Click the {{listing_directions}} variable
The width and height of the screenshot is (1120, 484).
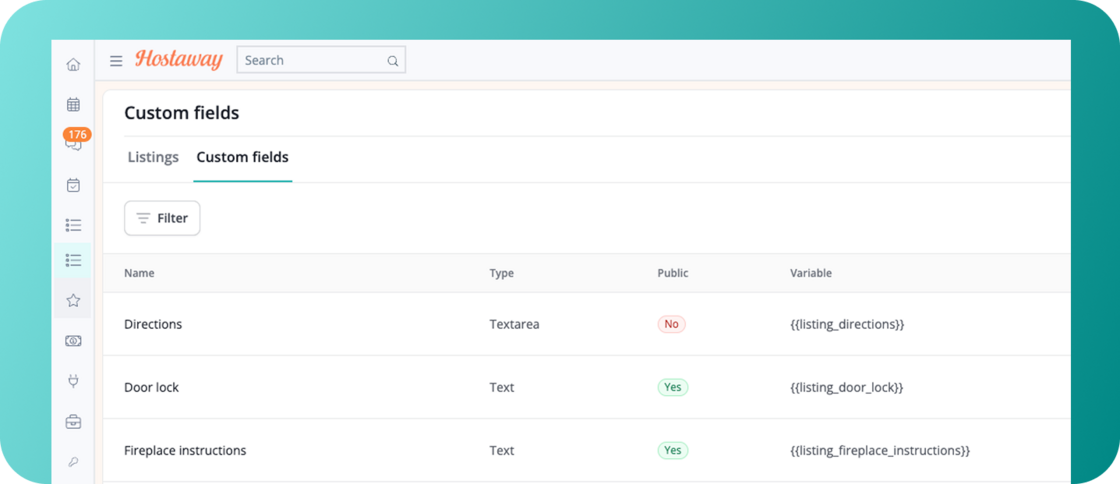[x=847, y=324]
